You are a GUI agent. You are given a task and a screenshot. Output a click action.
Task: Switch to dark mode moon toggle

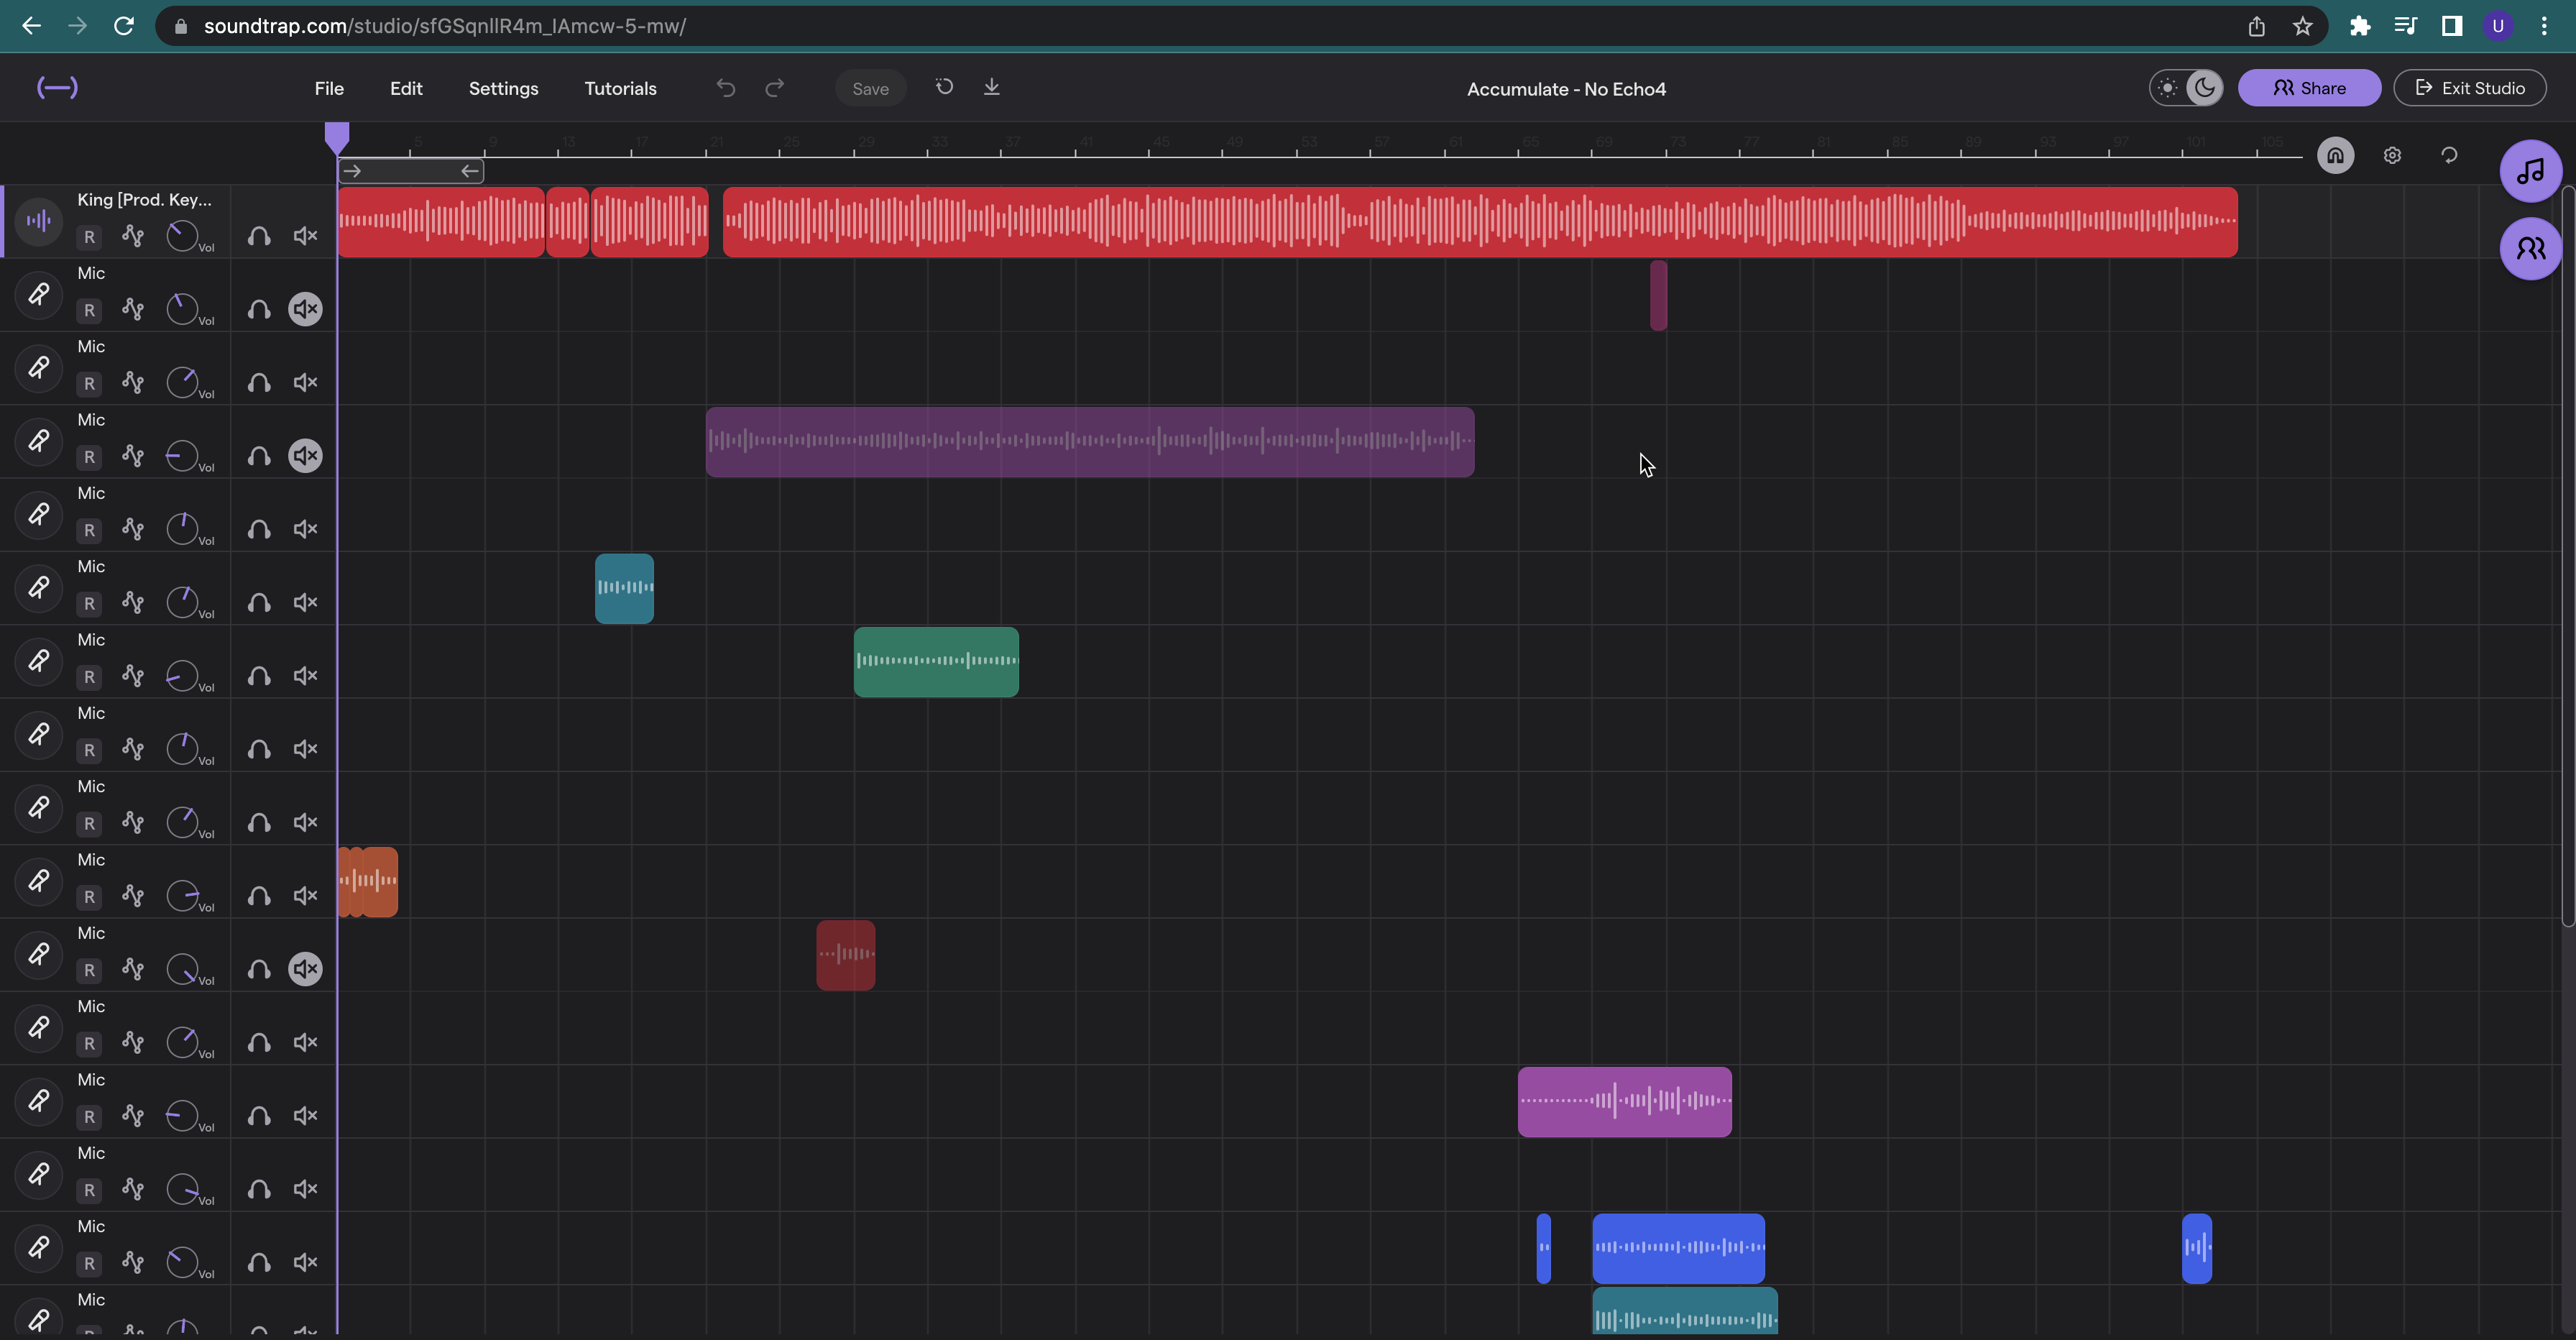point(2204,88)
